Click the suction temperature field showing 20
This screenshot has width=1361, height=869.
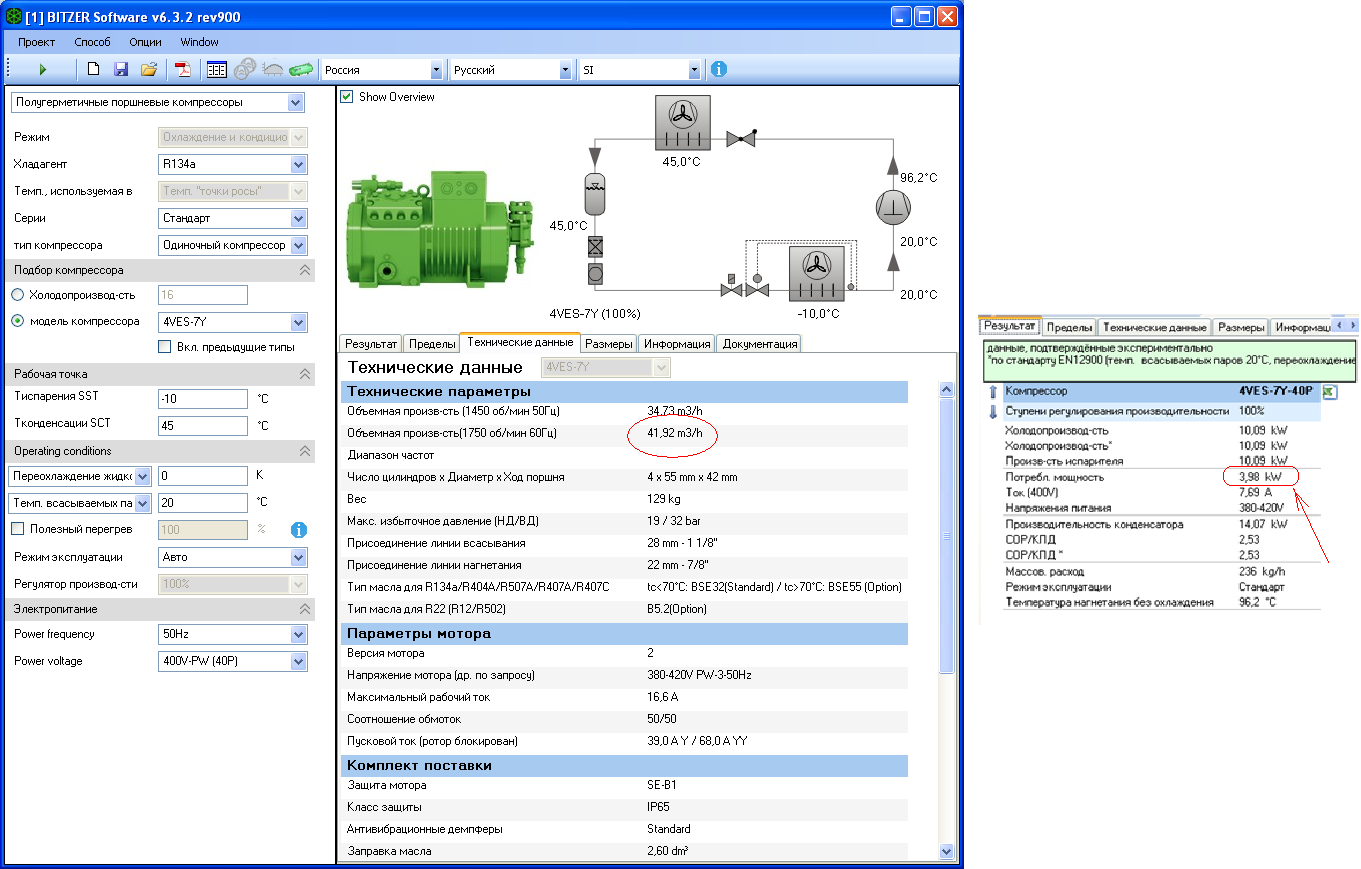click(x=203, y=503)
